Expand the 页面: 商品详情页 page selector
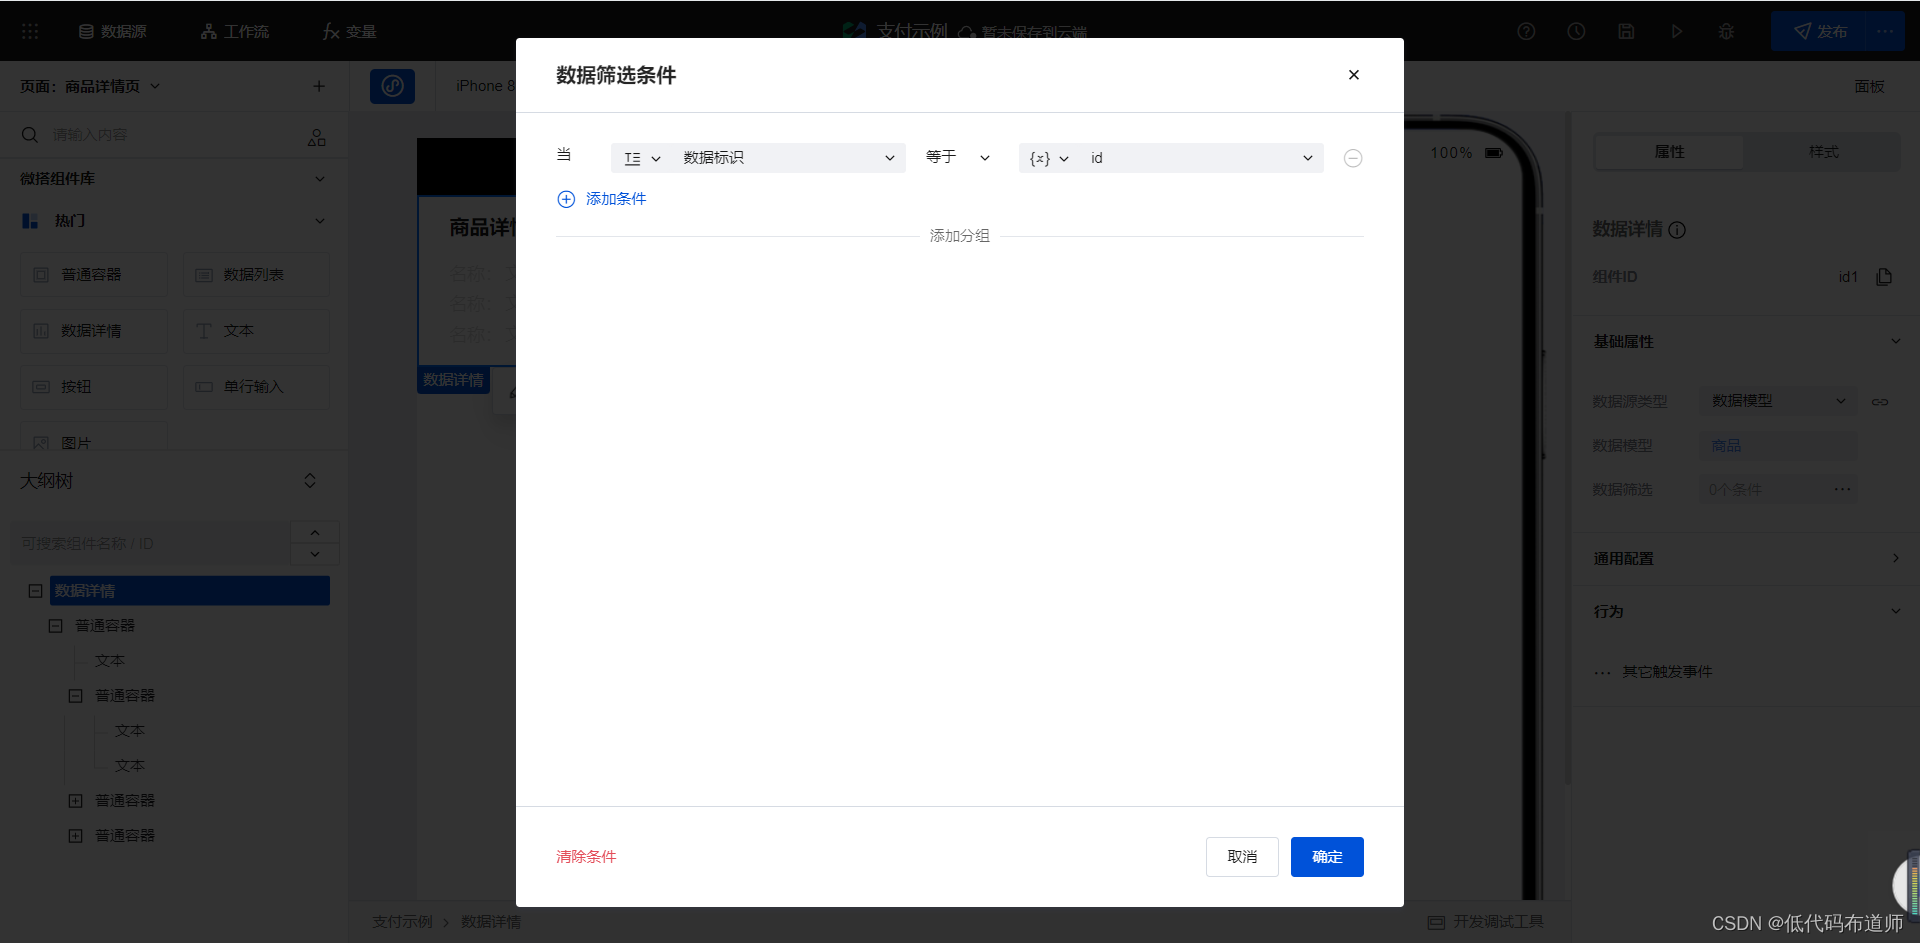 point(90,87)
